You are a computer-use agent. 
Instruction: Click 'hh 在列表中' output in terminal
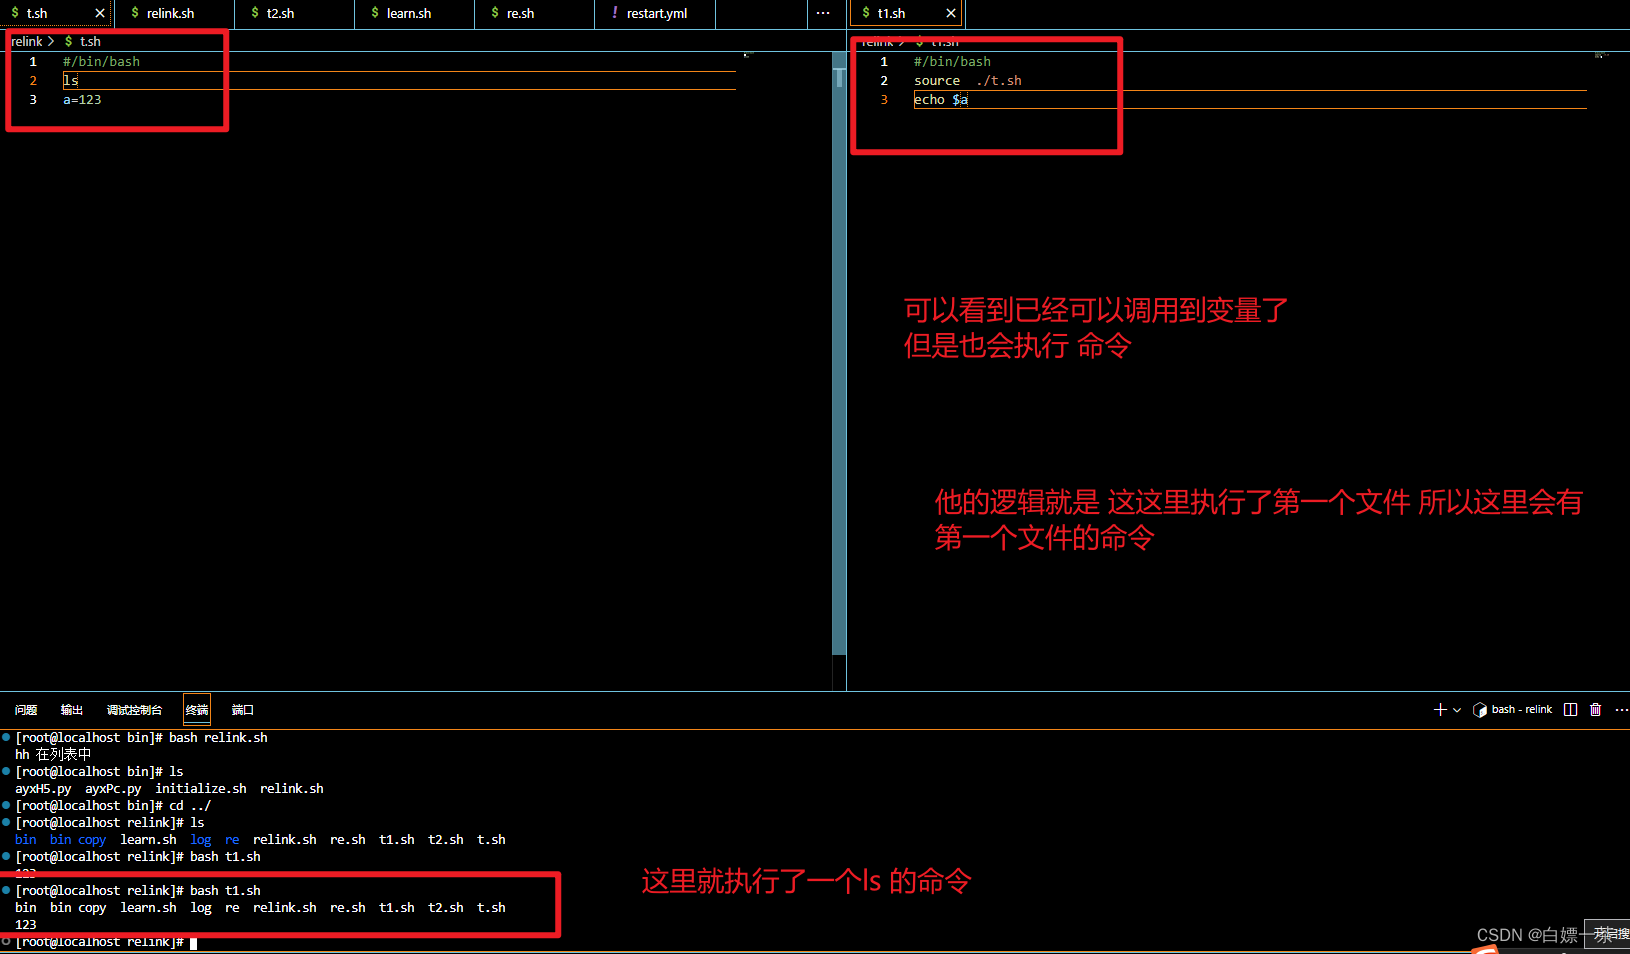53,755
